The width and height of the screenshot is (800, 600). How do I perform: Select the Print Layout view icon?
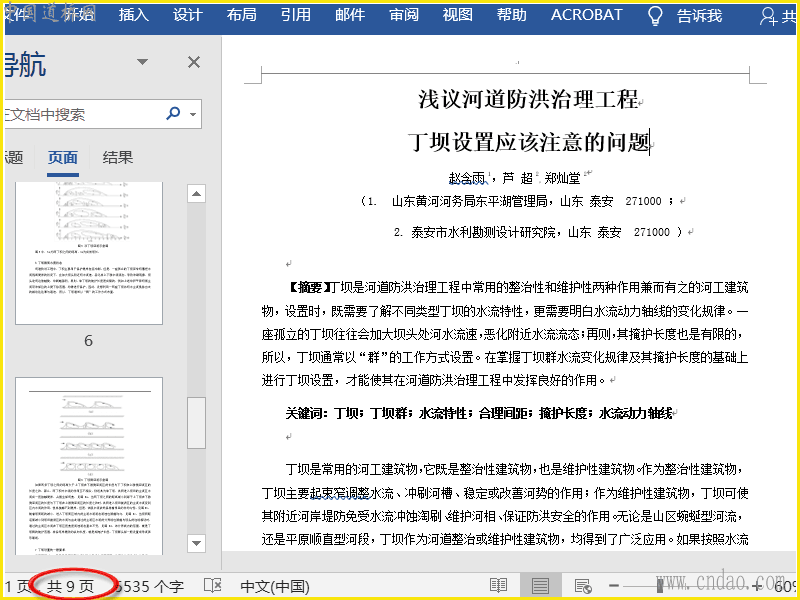(x=540, y=585)
